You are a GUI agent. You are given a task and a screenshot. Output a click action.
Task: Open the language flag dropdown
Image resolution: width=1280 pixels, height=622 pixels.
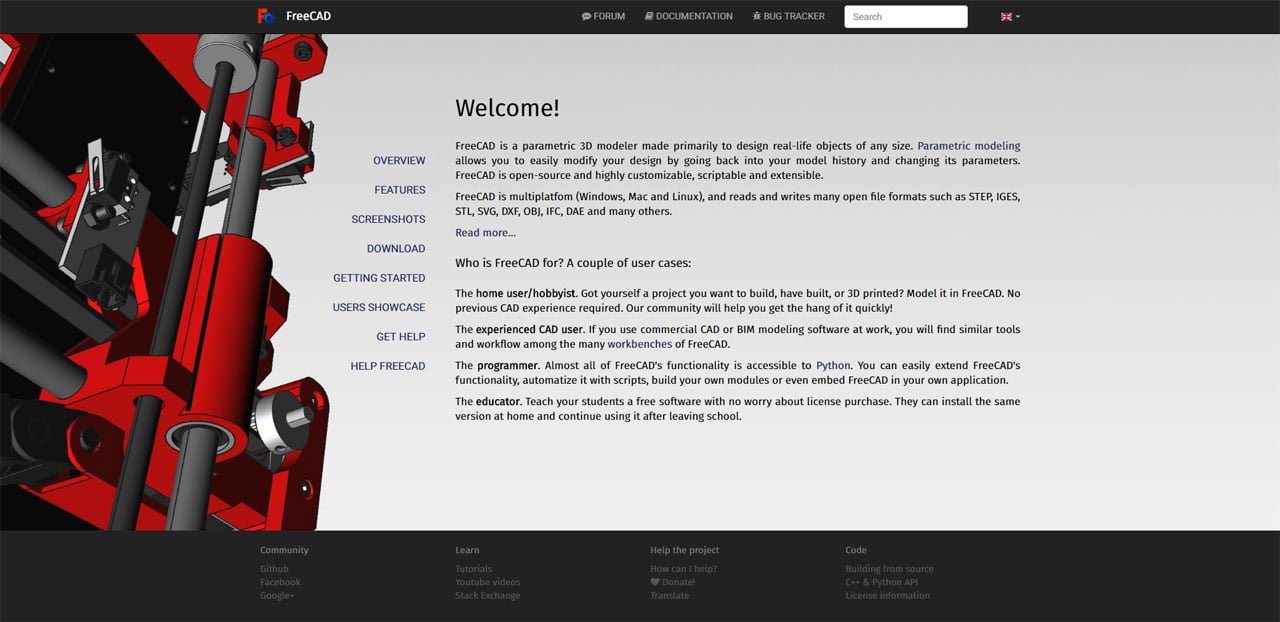[1010, 17]
